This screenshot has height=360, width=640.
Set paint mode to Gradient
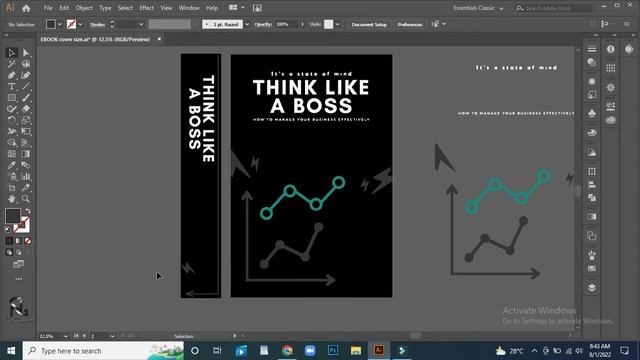click(18, 241)
